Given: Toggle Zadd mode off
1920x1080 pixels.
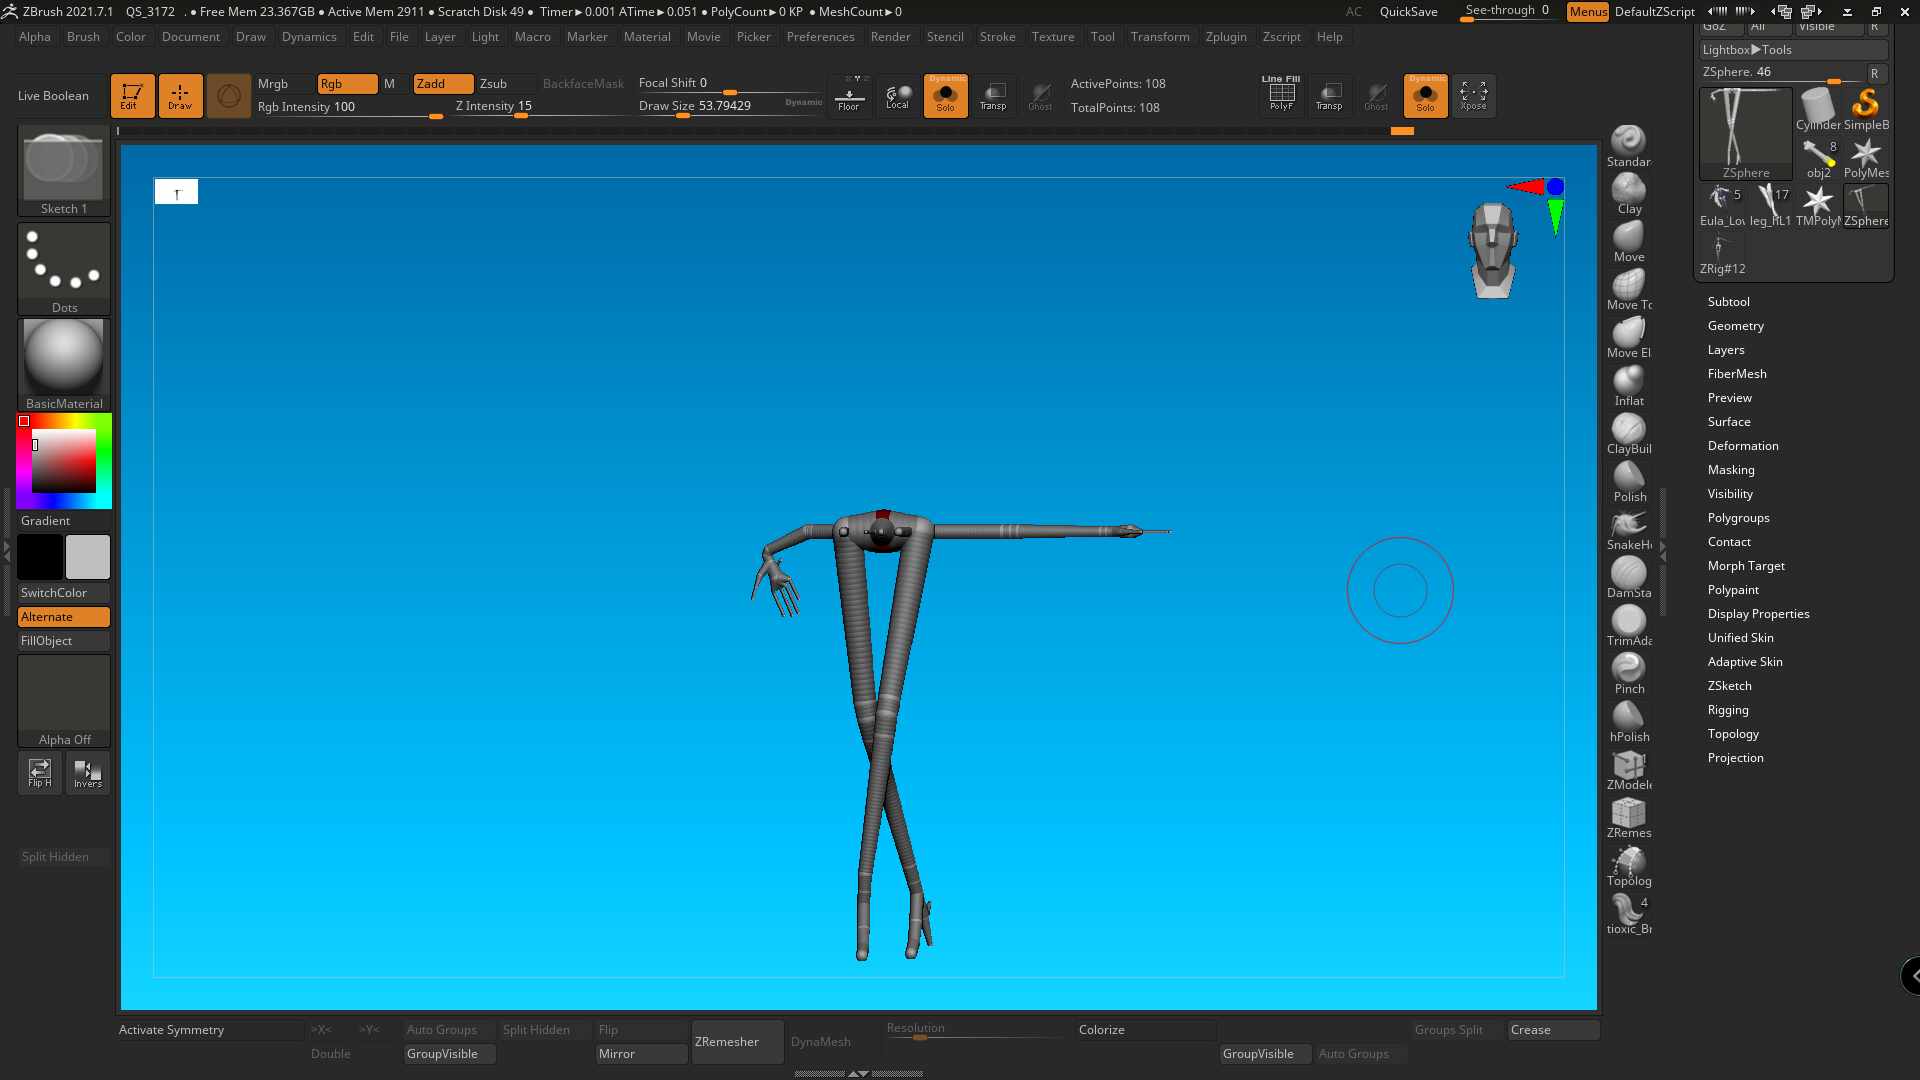Looking at the screenshot, I should (443, 84).
